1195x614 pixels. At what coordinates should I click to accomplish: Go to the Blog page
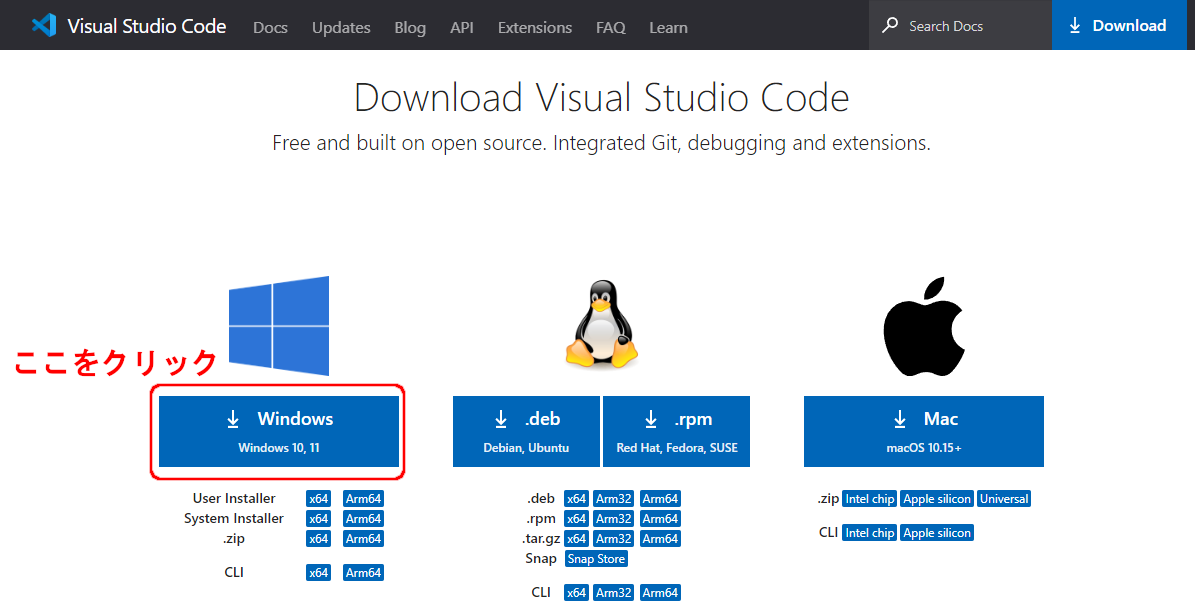coord(410,27)
